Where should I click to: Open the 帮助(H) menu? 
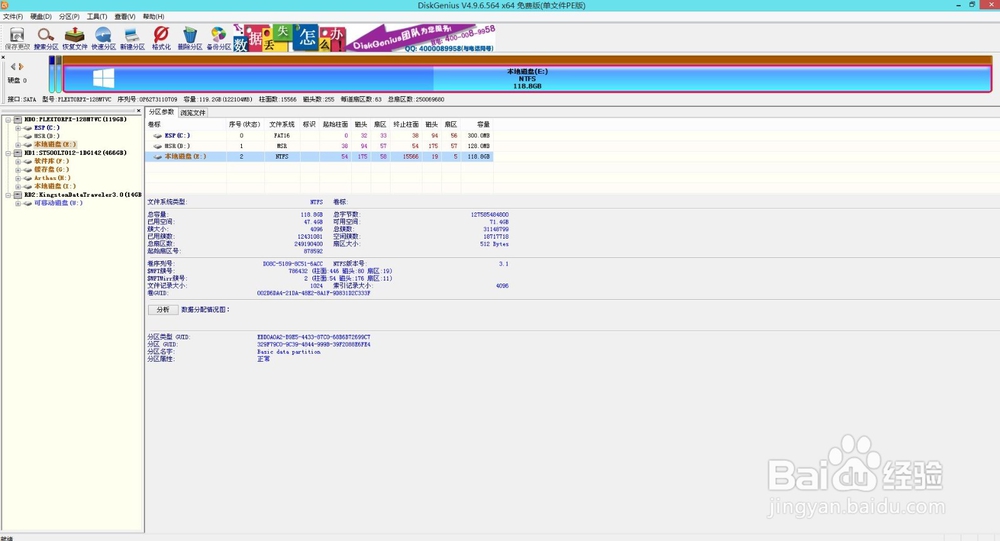click(153, 17)
